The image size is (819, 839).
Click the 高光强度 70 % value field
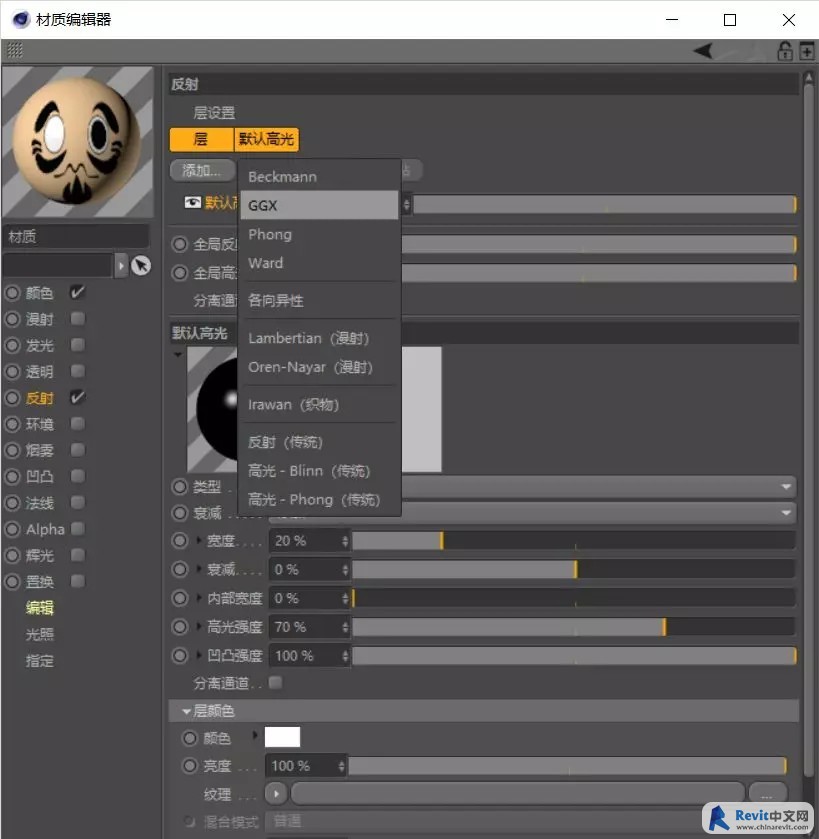(309, 627)
